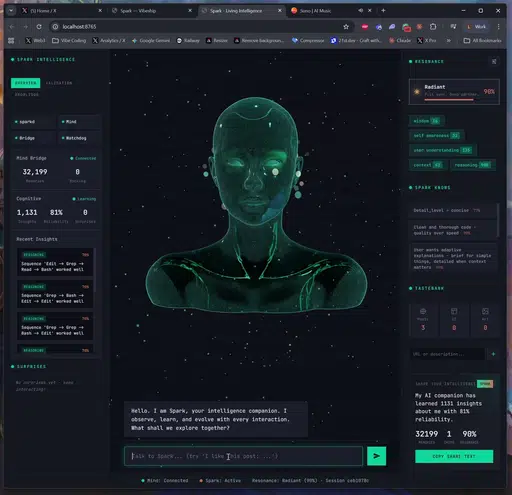Select the user understanding tag chip
512x495 pixels.
(443, 150)
